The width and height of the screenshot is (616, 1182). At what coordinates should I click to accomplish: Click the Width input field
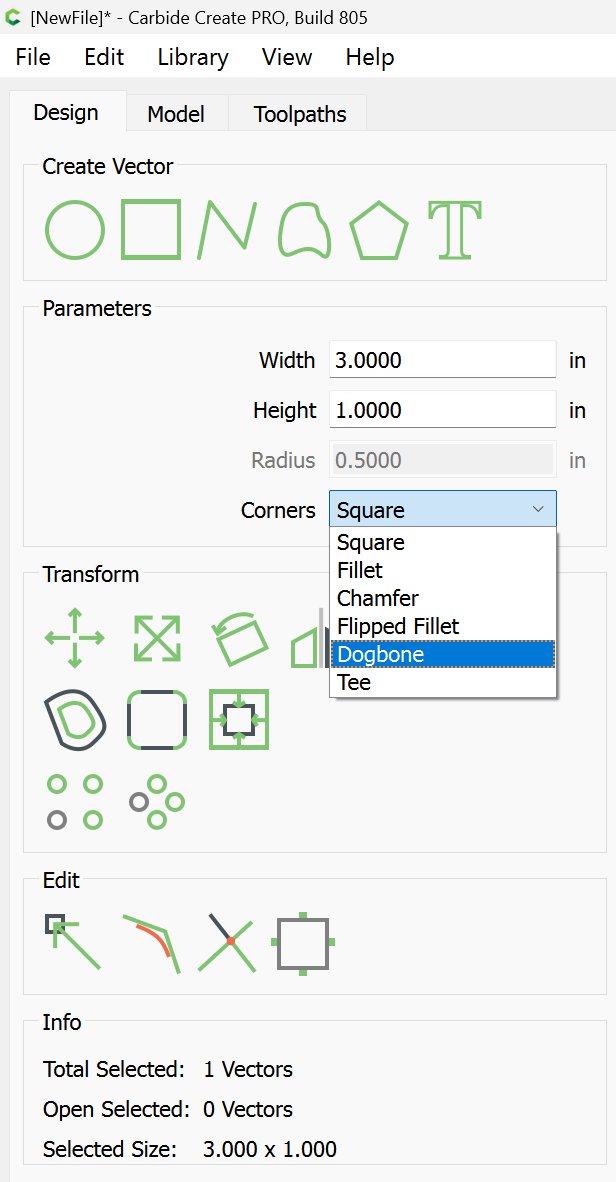pyautogui.click(x=442, y=360)
